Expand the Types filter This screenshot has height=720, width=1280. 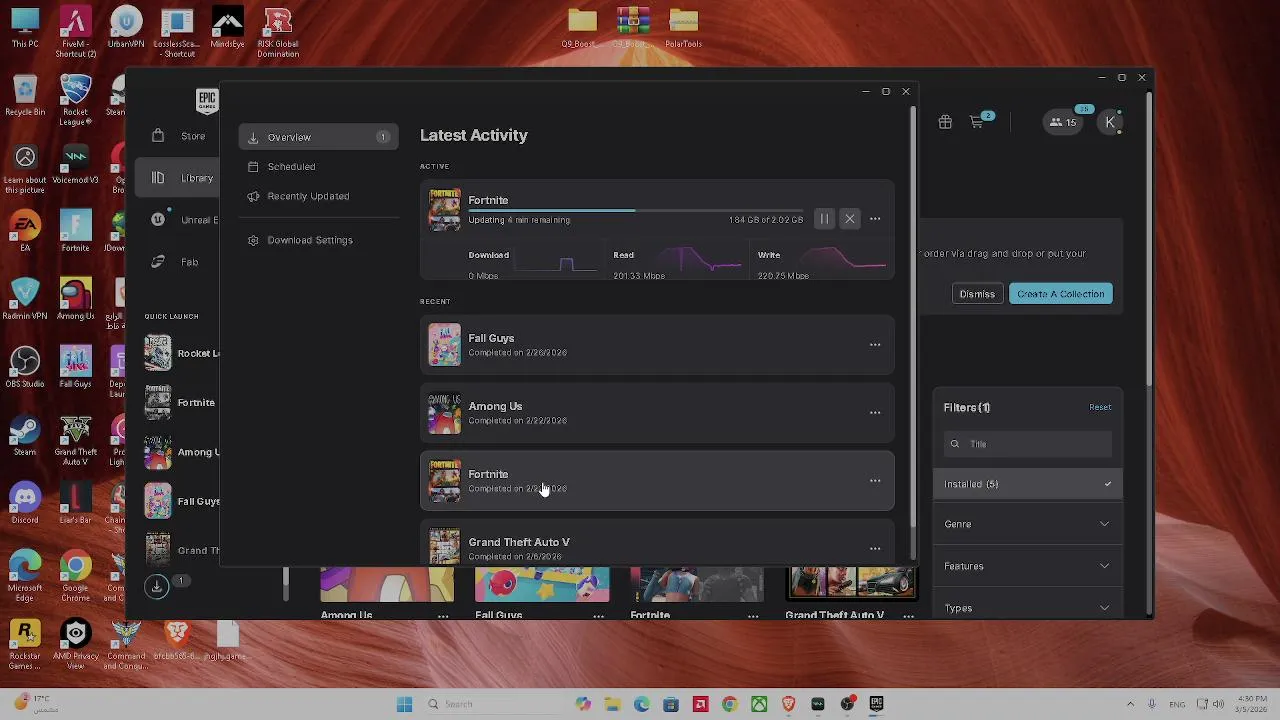pyautogui.click(x=1028, y=608)
